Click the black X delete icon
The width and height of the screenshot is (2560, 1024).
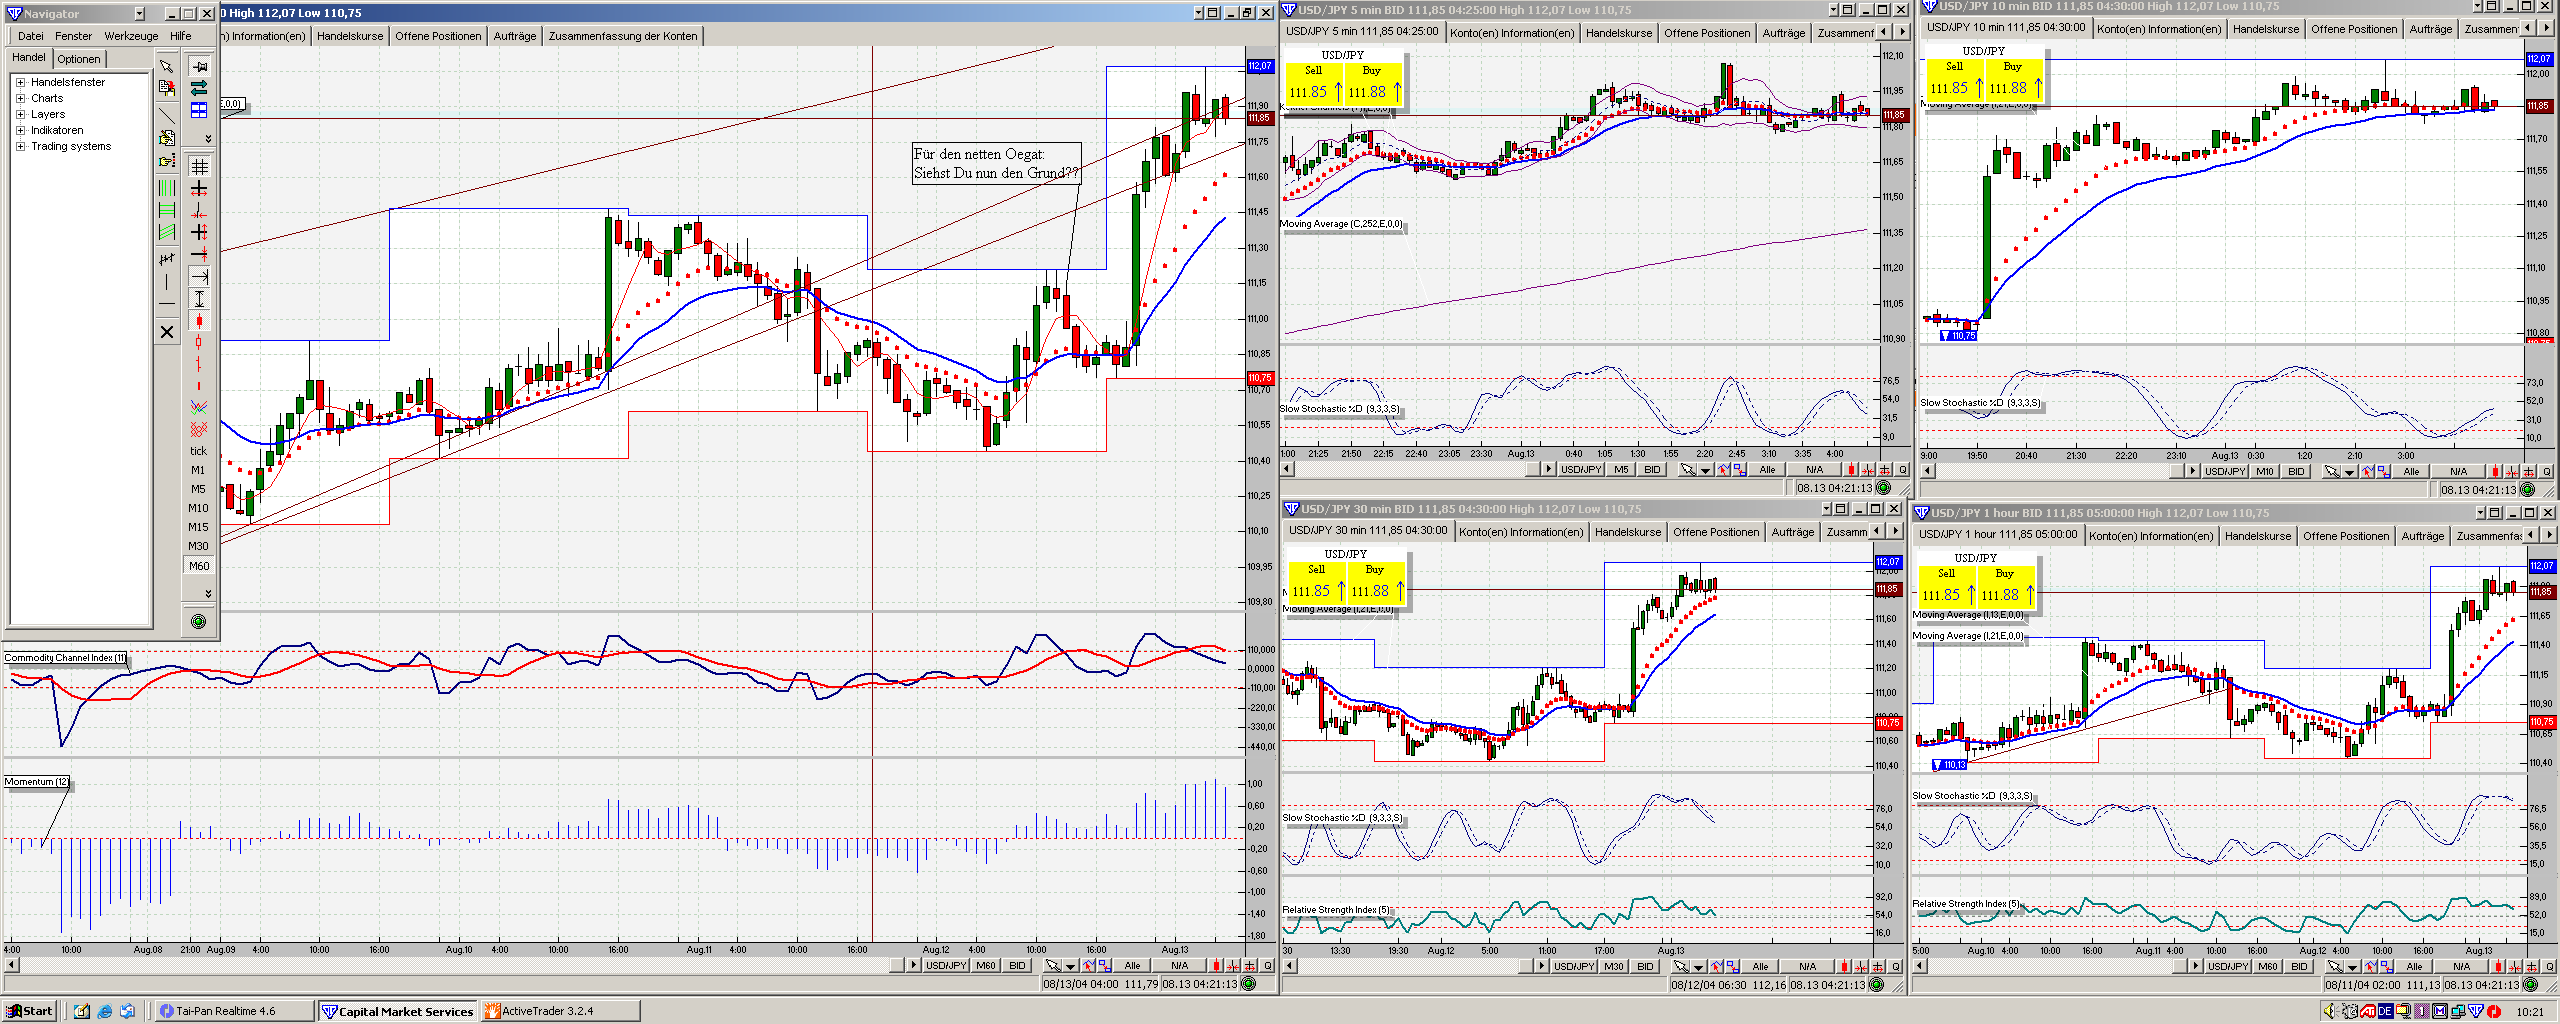pos(167,332)
